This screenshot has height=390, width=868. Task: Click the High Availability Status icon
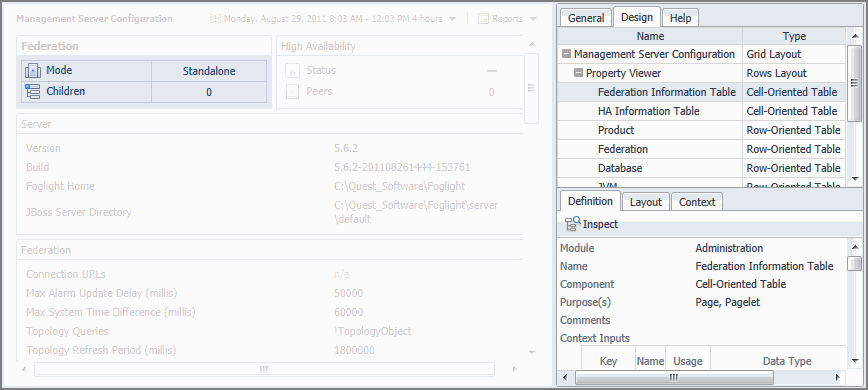coord(292,71)
